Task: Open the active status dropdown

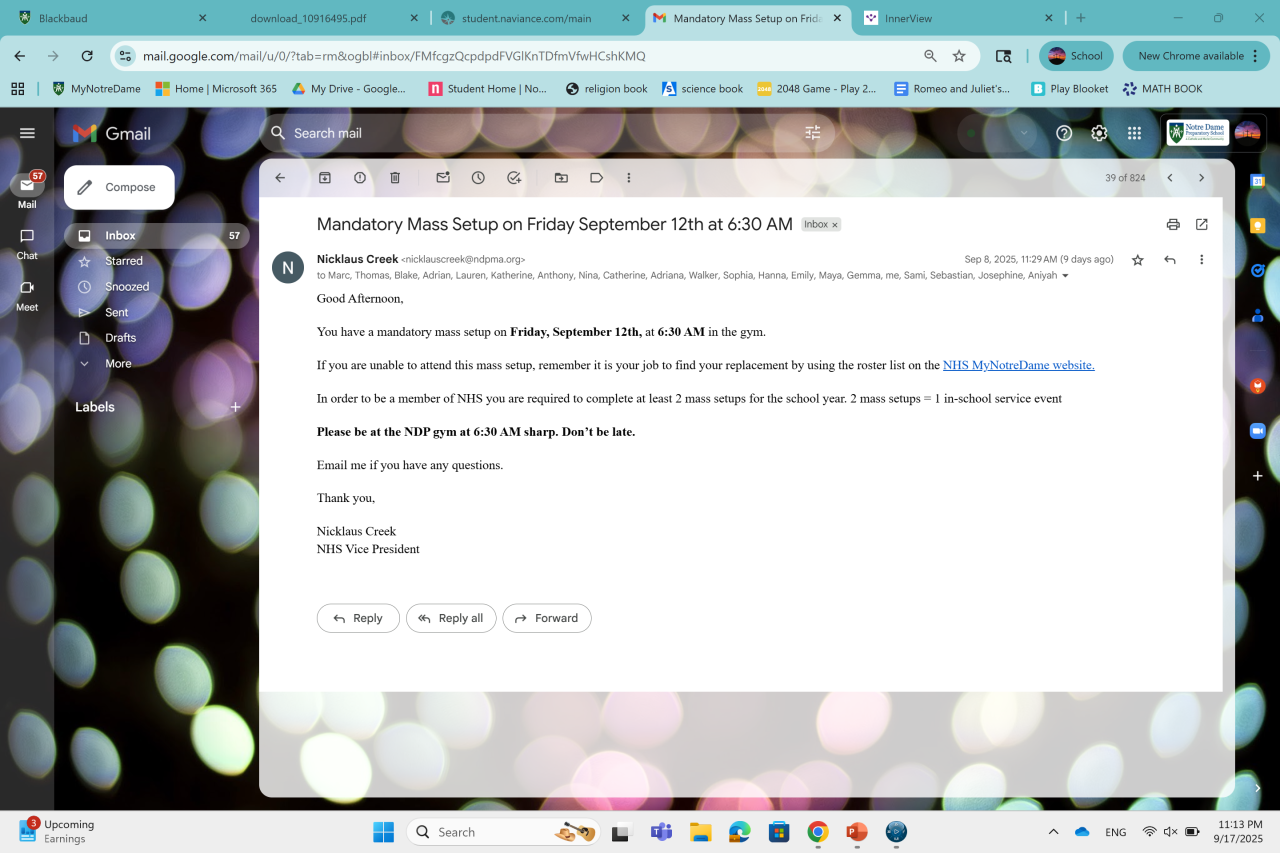Action: 996,133
